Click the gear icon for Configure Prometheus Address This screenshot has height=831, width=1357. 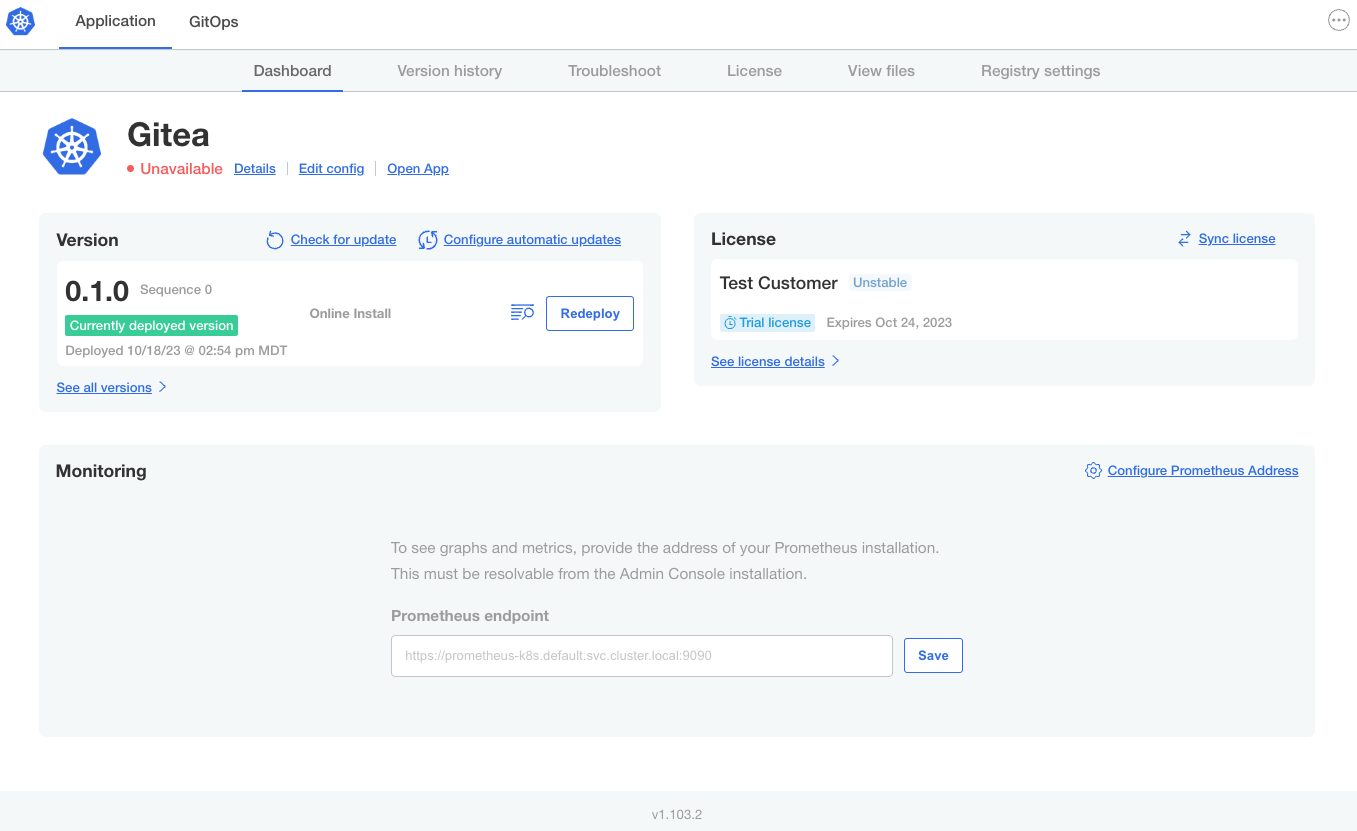[x=1093, y=470]
